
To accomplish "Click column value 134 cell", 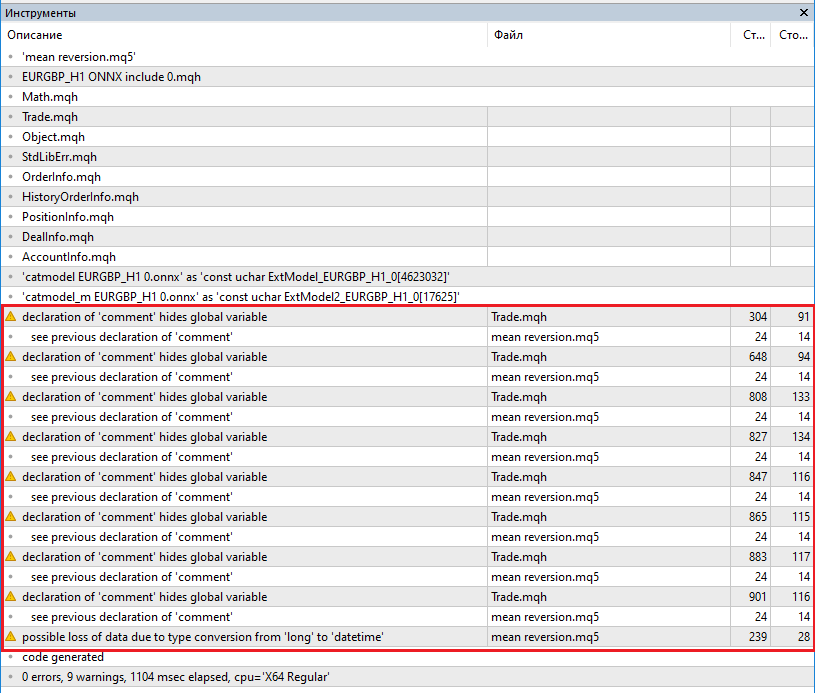I will point(792,437).
